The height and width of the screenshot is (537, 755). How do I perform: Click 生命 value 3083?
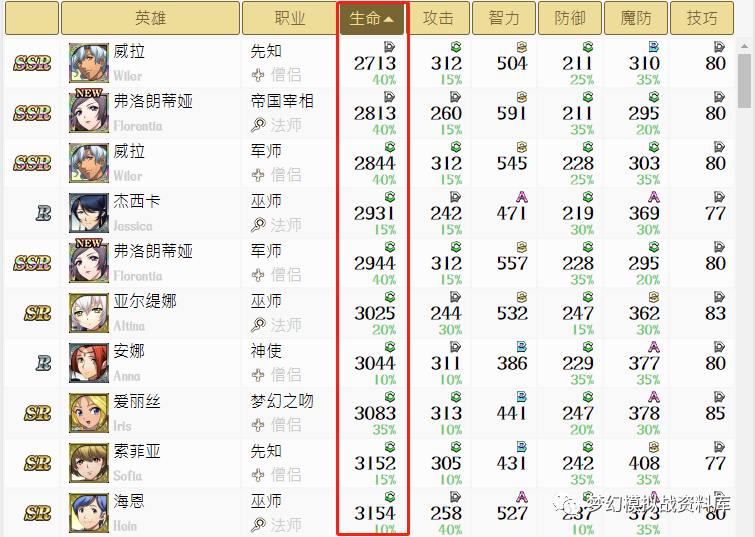coord(375,414)
